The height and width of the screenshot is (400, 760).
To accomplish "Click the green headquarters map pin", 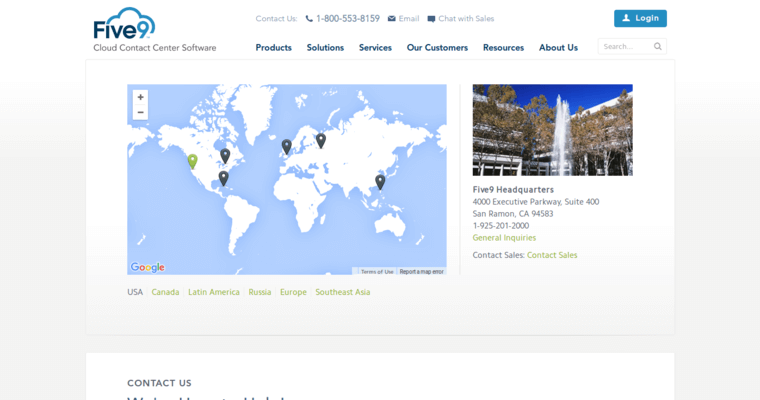I will [x=192, y=160].
